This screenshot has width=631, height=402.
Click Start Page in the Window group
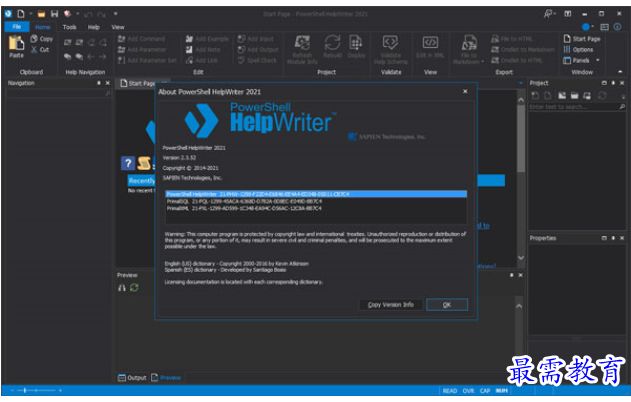pyautogui.click(x=582, y=39)
